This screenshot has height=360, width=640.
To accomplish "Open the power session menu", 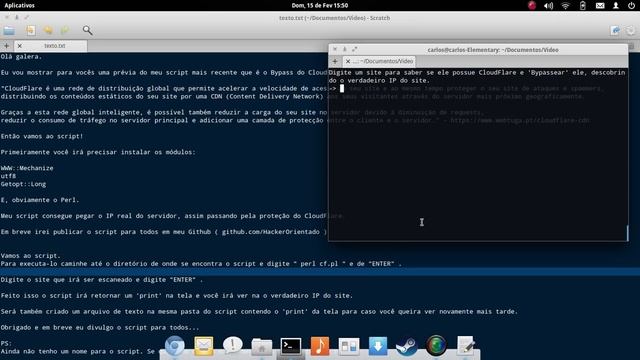I will pos(631,5).
